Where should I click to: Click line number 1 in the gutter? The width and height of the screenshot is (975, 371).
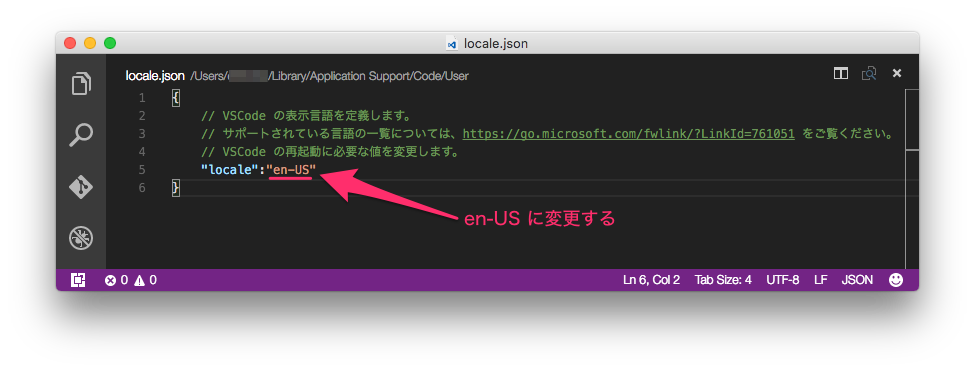[142, 98]
